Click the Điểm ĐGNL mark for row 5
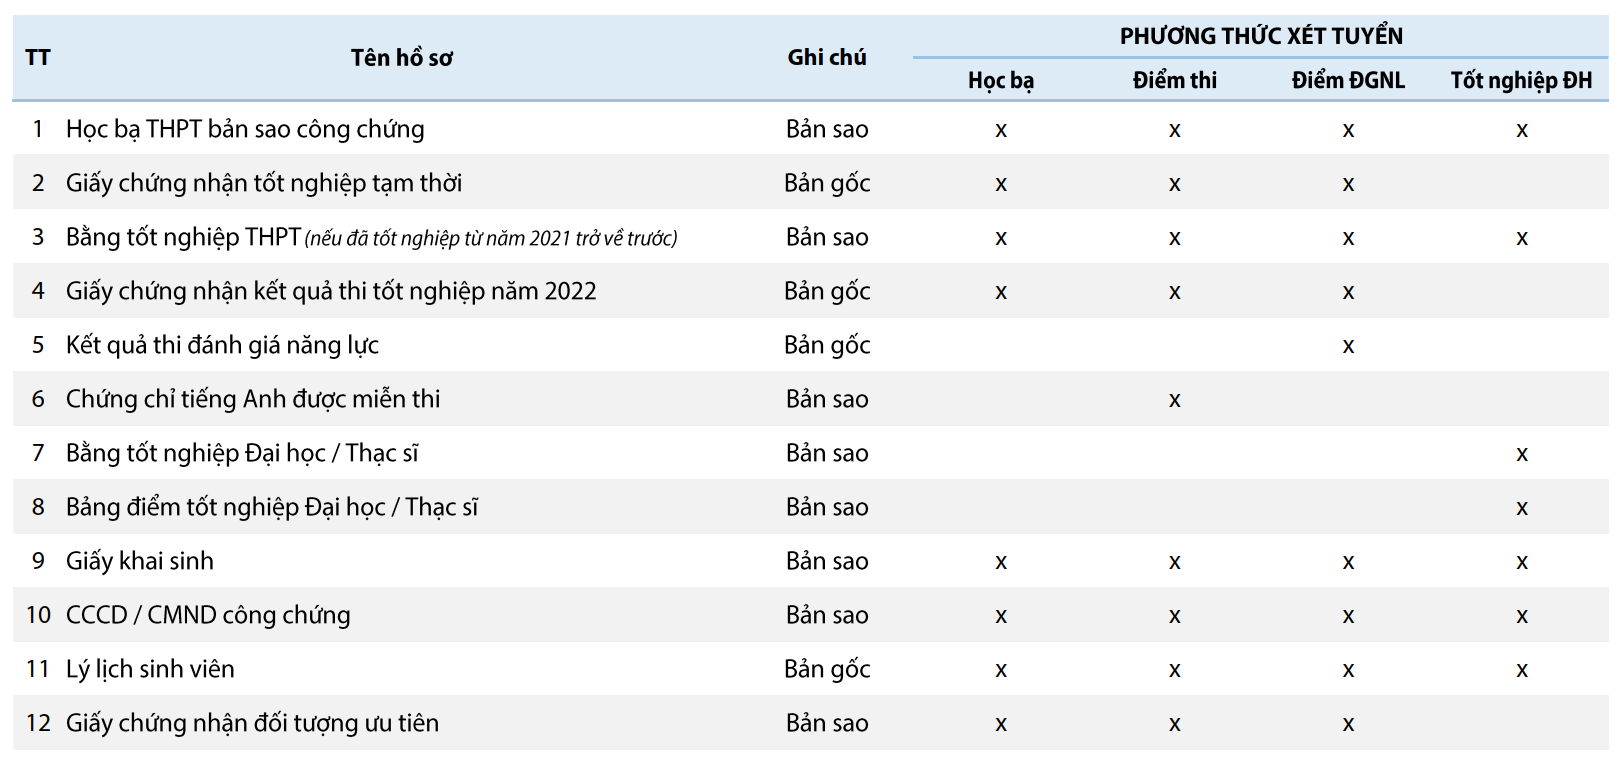1622x768 pixels. click(1348, 346)
